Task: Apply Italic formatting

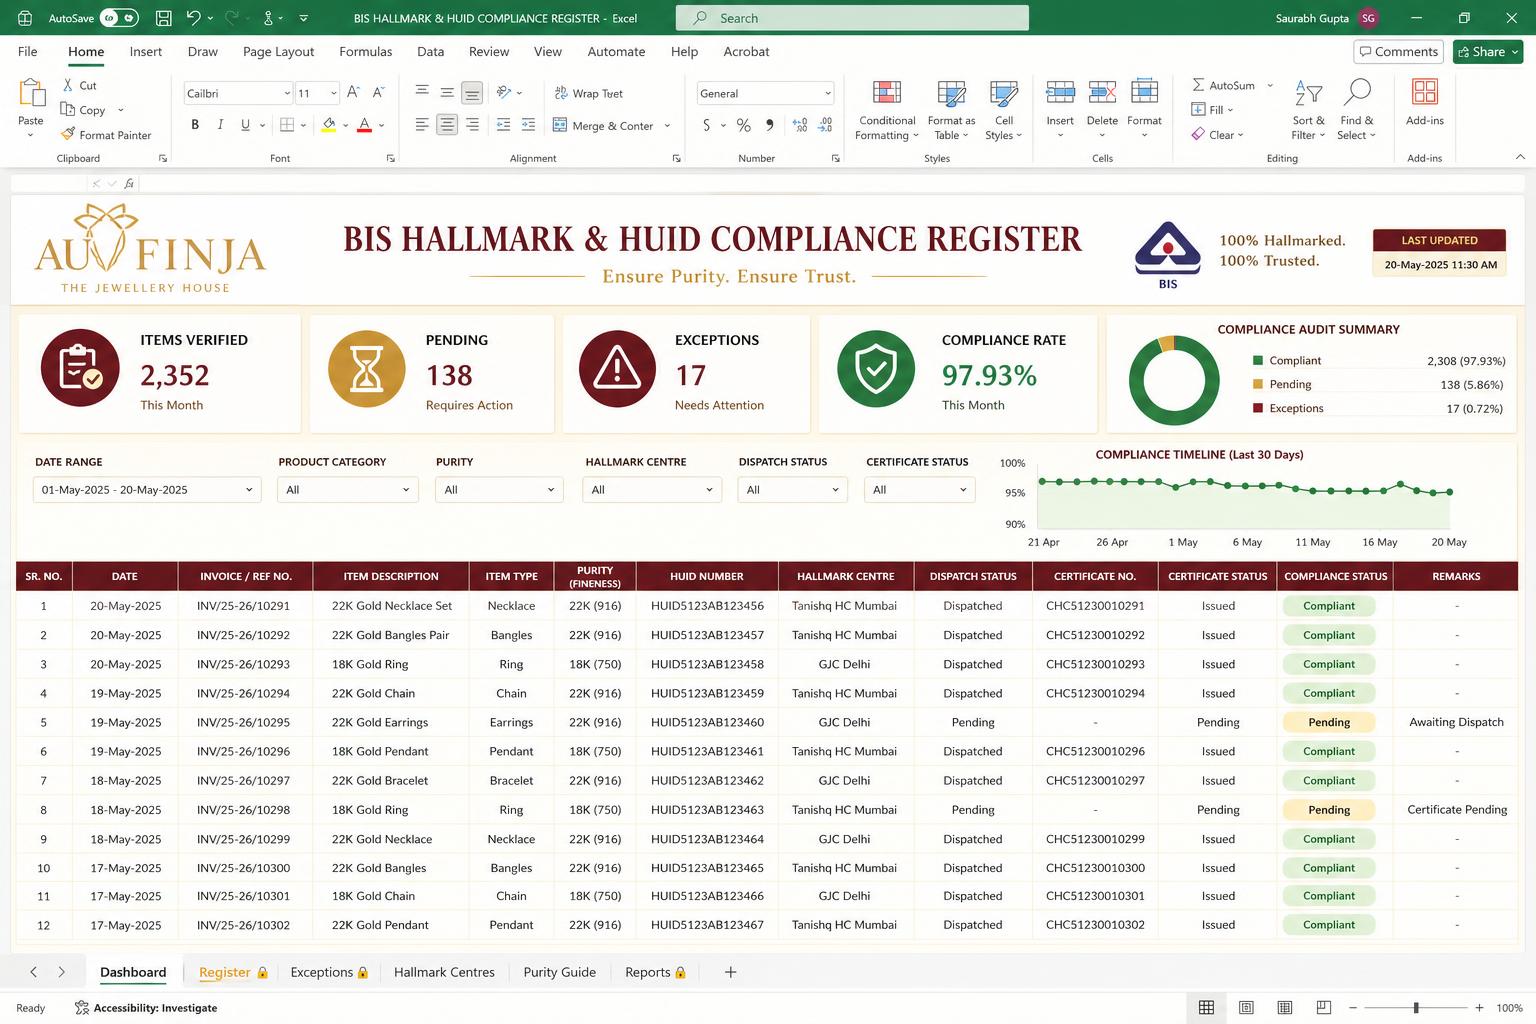Action: [220, 125]
